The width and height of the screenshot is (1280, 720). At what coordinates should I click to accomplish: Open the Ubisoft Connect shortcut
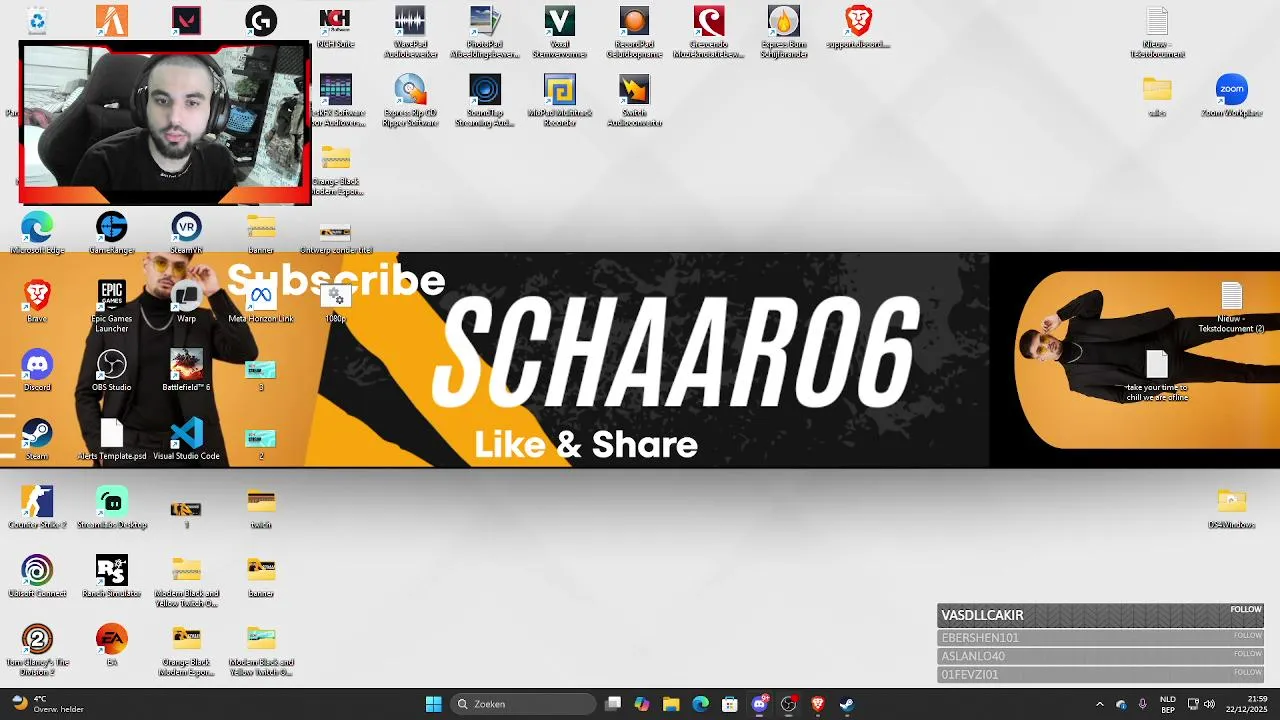pos(37,577)
